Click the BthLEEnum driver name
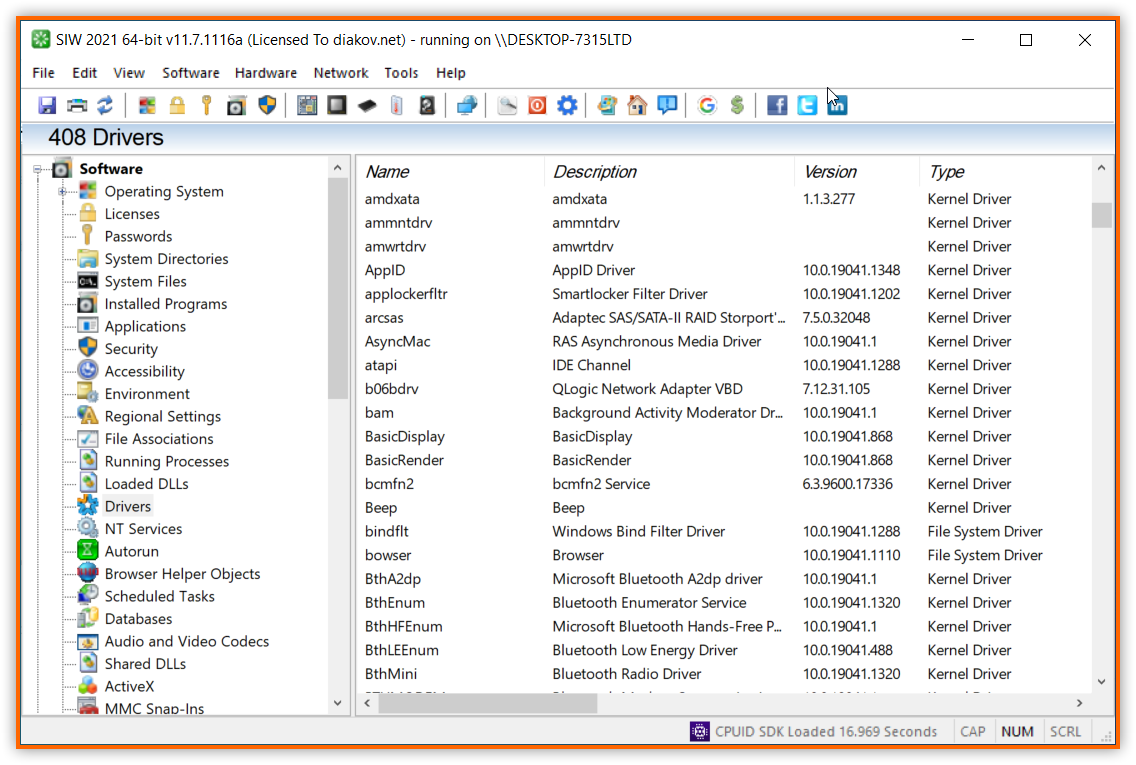 click(x=402, y=651)
